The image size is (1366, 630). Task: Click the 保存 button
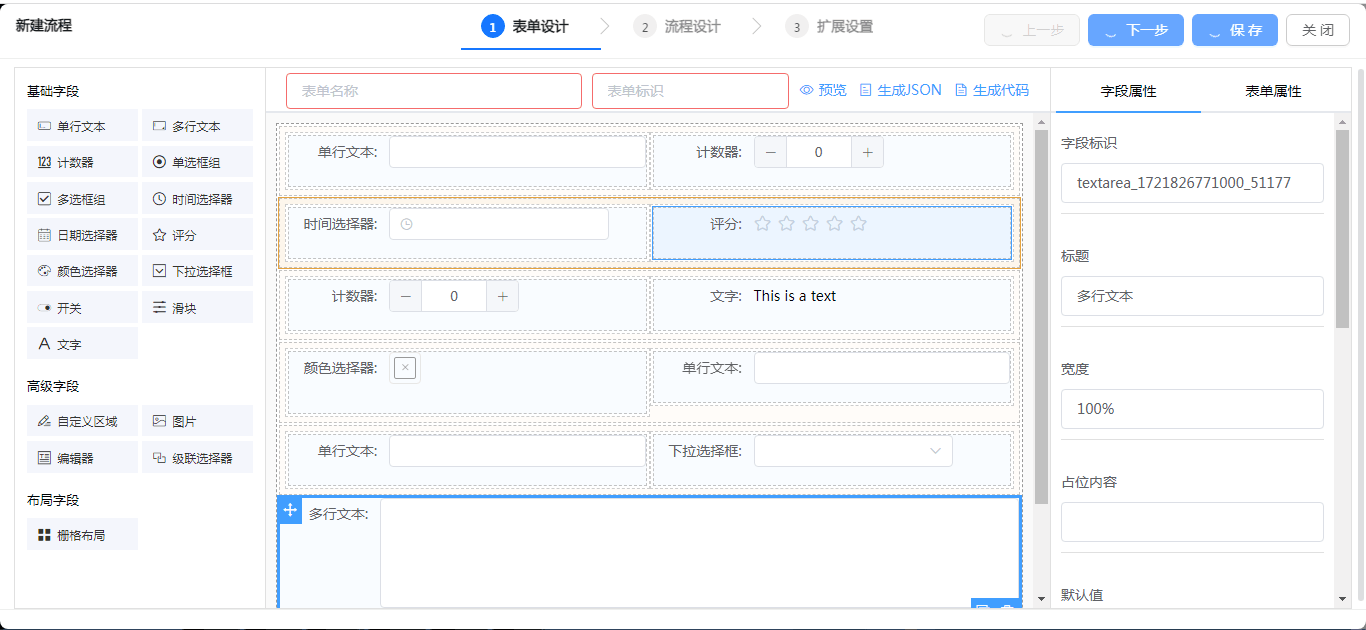pyautogui.click(x=1235, y=30)
